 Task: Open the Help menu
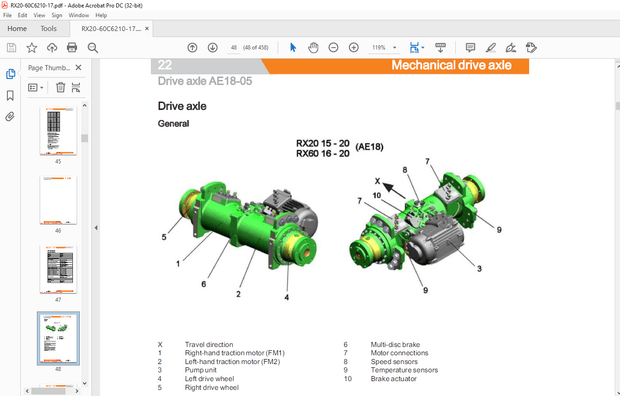pyautogui.click(x=101, y=15)
